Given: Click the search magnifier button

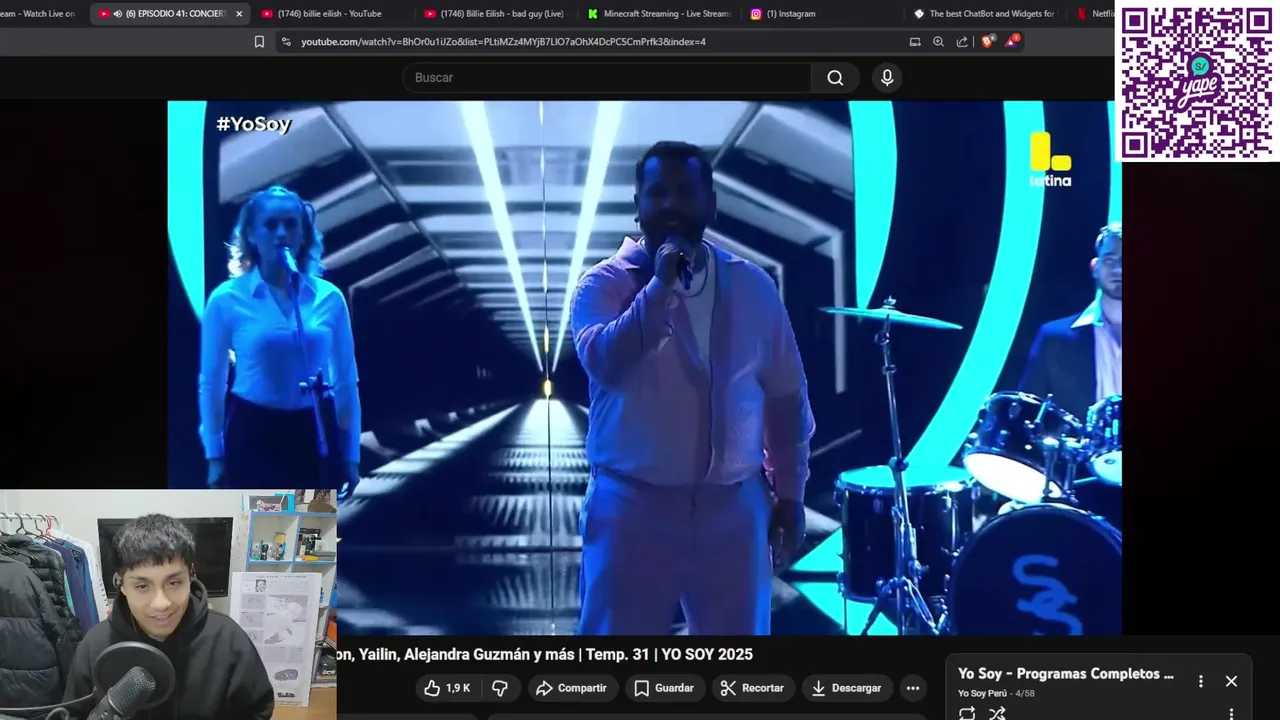Looking at the screenshot, I should [x=835, y=78].
